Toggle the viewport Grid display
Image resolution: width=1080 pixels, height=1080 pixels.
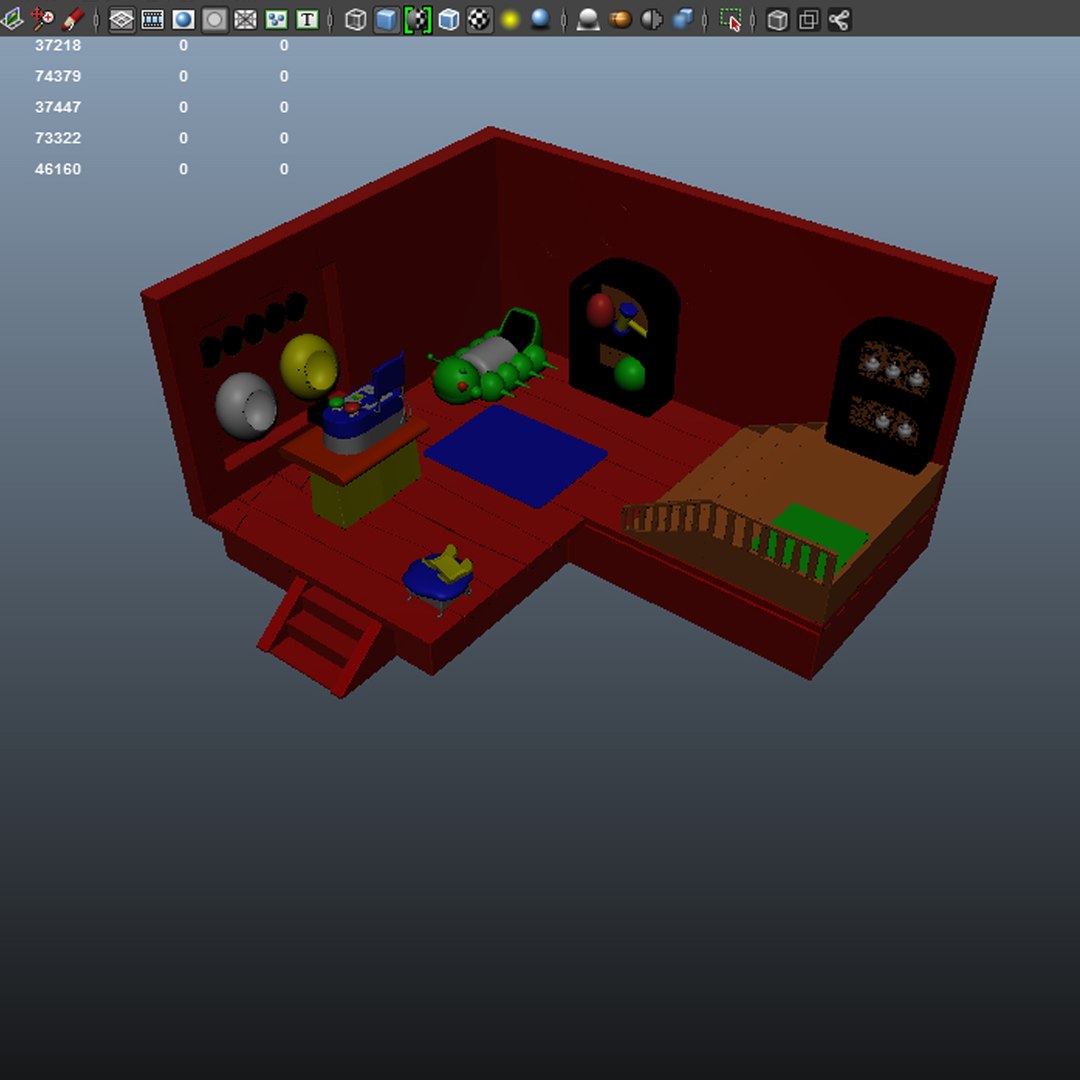coord(121,19)
